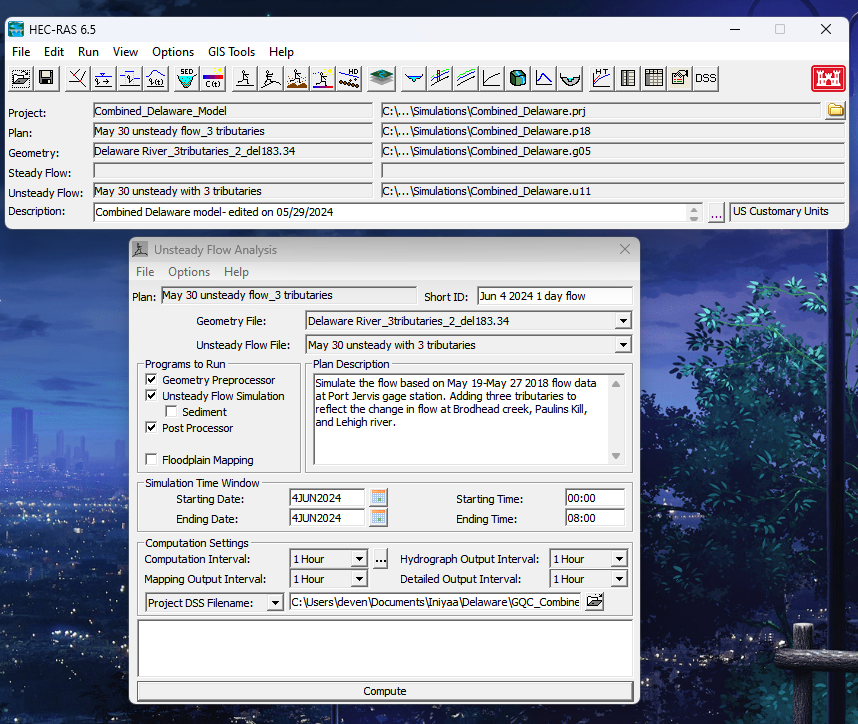This screenshot has width=858, height=724.
Task: Open RAS Mapper layers icon
Action: coord(381,78)
